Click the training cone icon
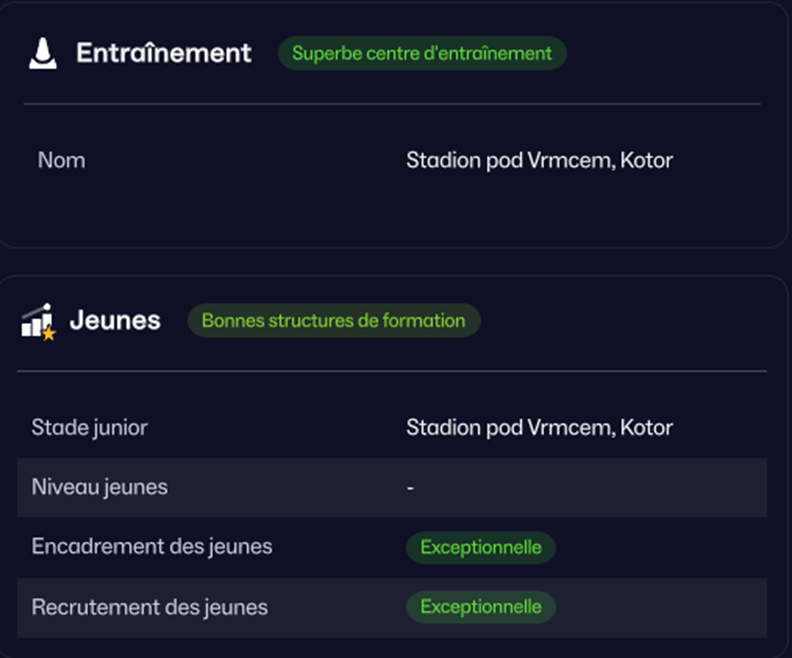Image resolution: width=792 pixels, height=658 pixels. (43, 54)
